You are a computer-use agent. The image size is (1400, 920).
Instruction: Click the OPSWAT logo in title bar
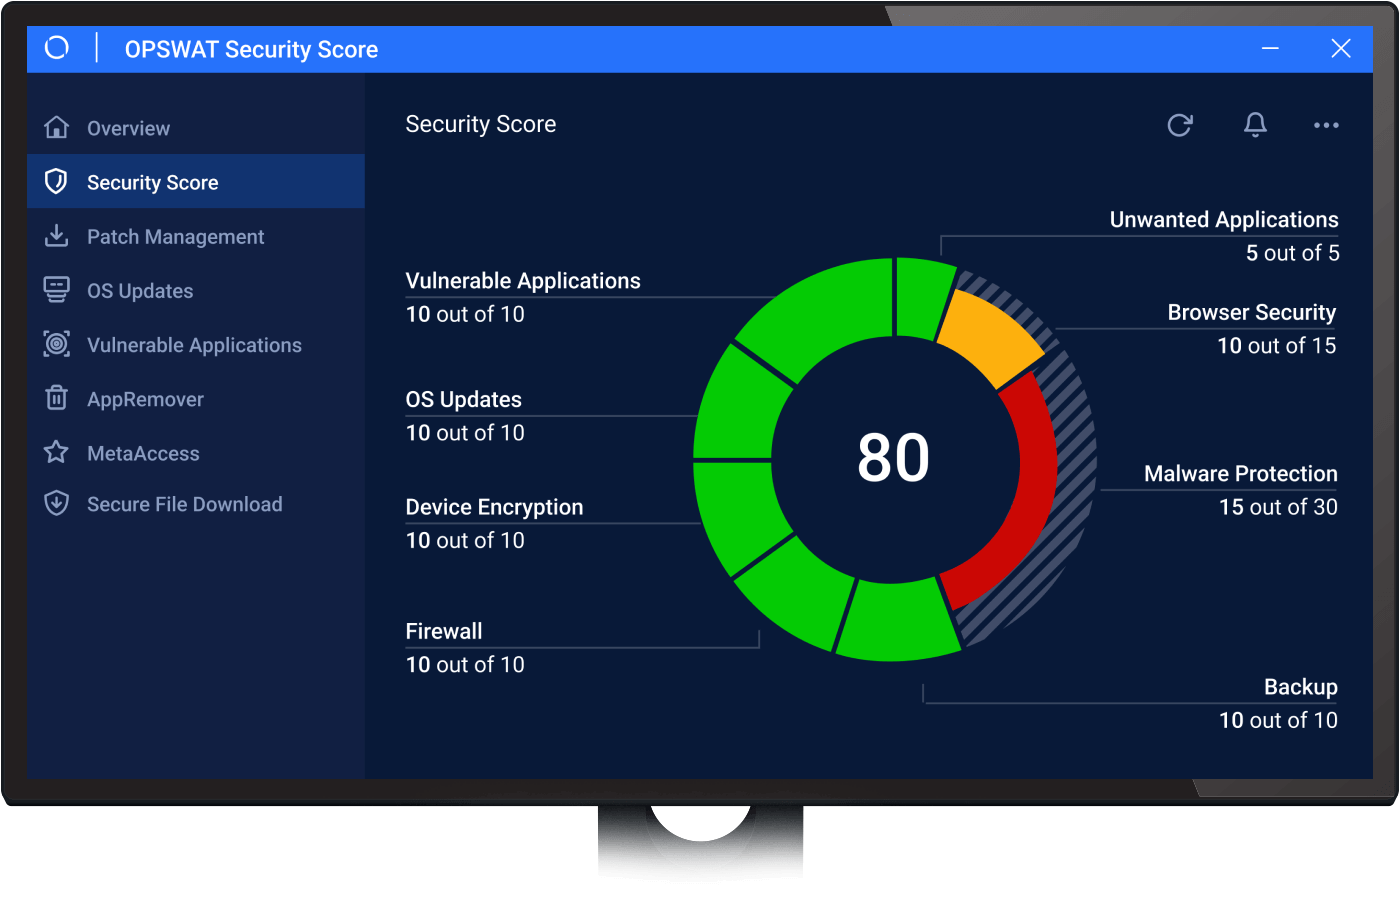57,48
